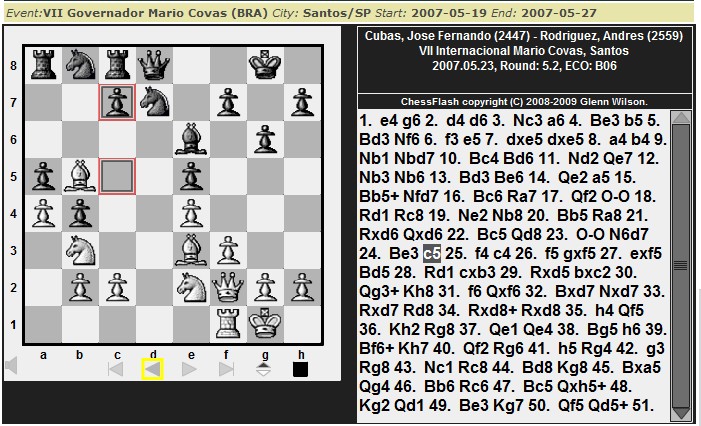Screen dimensions: 701x426
Task: Go back to the previous move
Action: (152, 369)
